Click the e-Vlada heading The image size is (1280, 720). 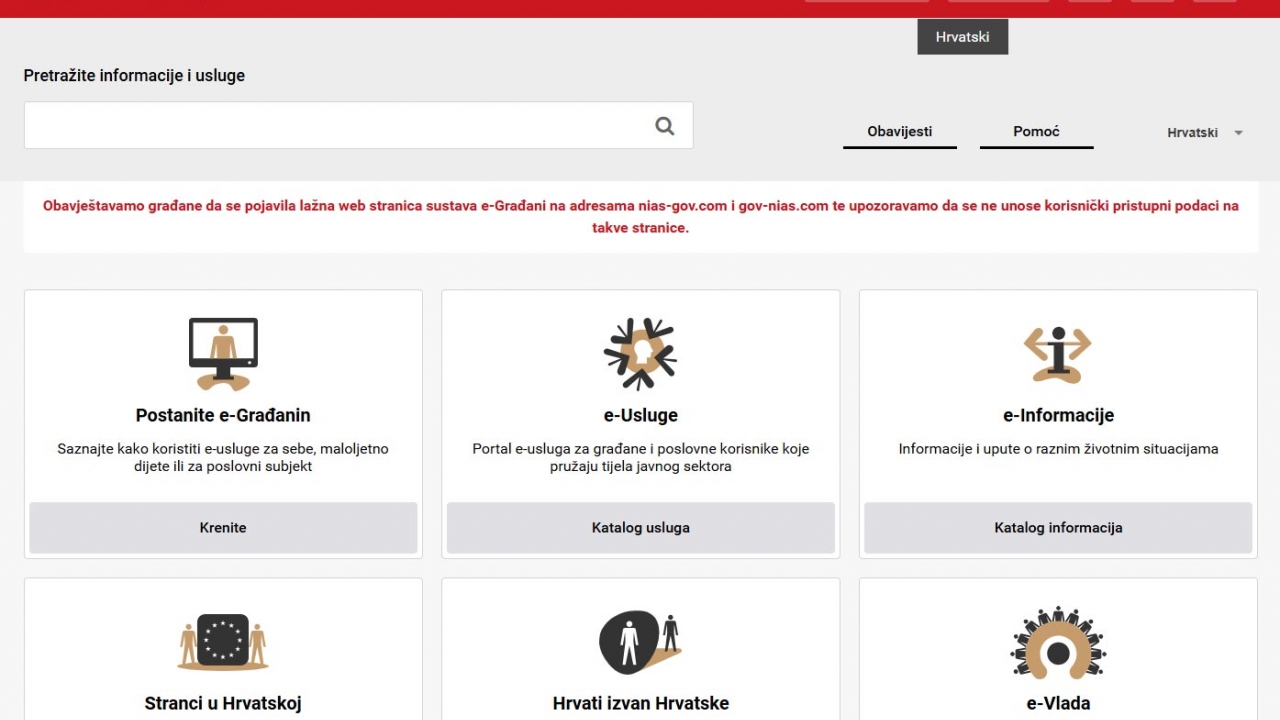coord(1058,703)
